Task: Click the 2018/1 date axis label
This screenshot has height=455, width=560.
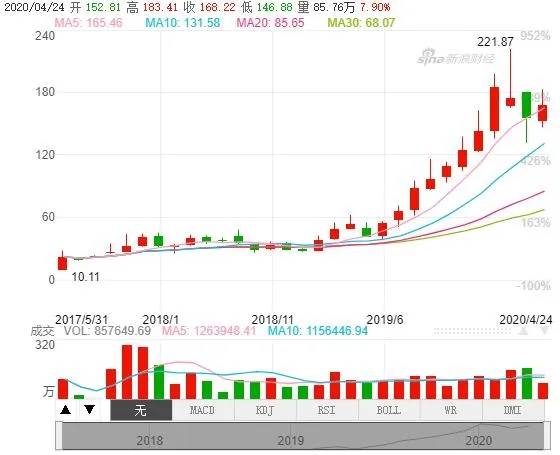Action: pos(161,319)
